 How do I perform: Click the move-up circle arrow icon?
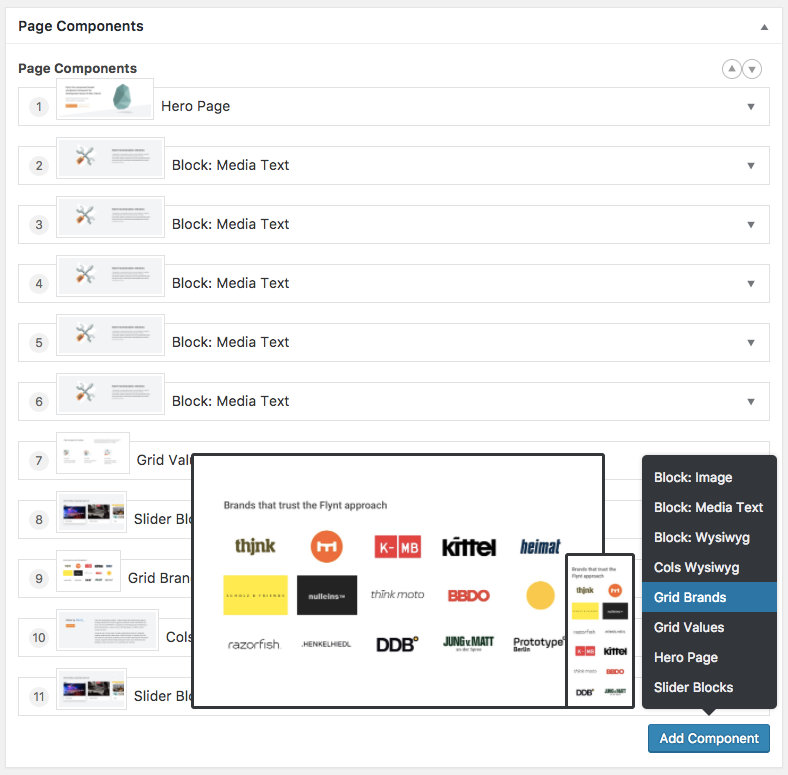click(x=732, y=69)
